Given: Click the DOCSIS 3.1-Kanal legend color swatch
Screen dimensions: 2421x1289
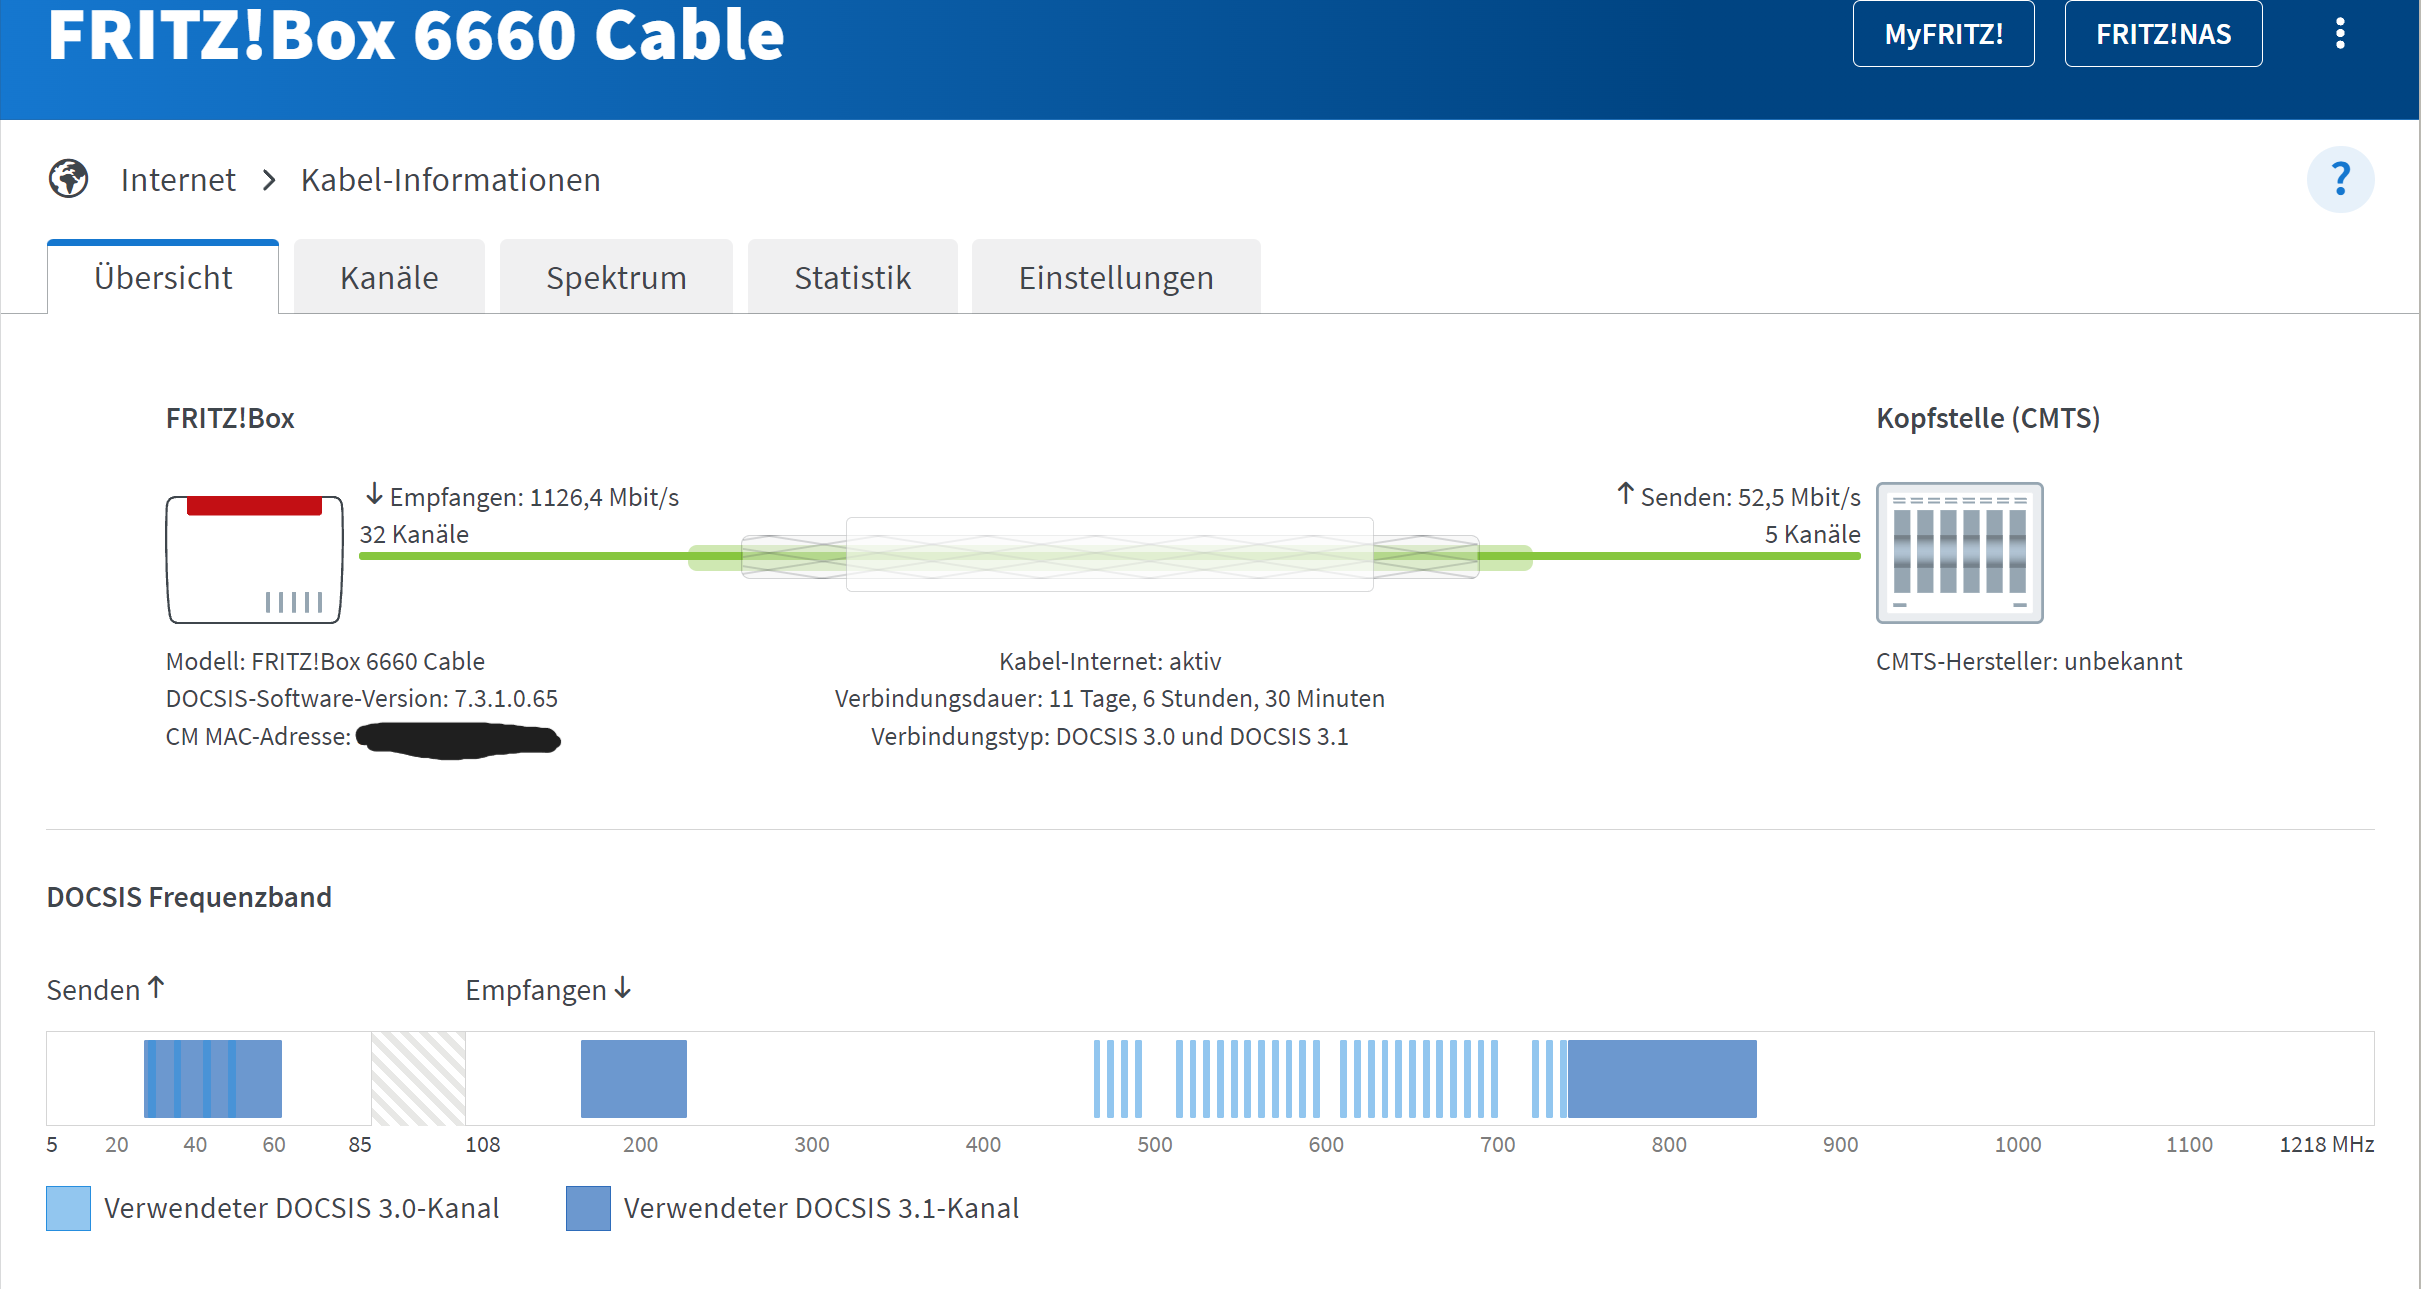Looking at the screenshot, I should (588, 1208).
